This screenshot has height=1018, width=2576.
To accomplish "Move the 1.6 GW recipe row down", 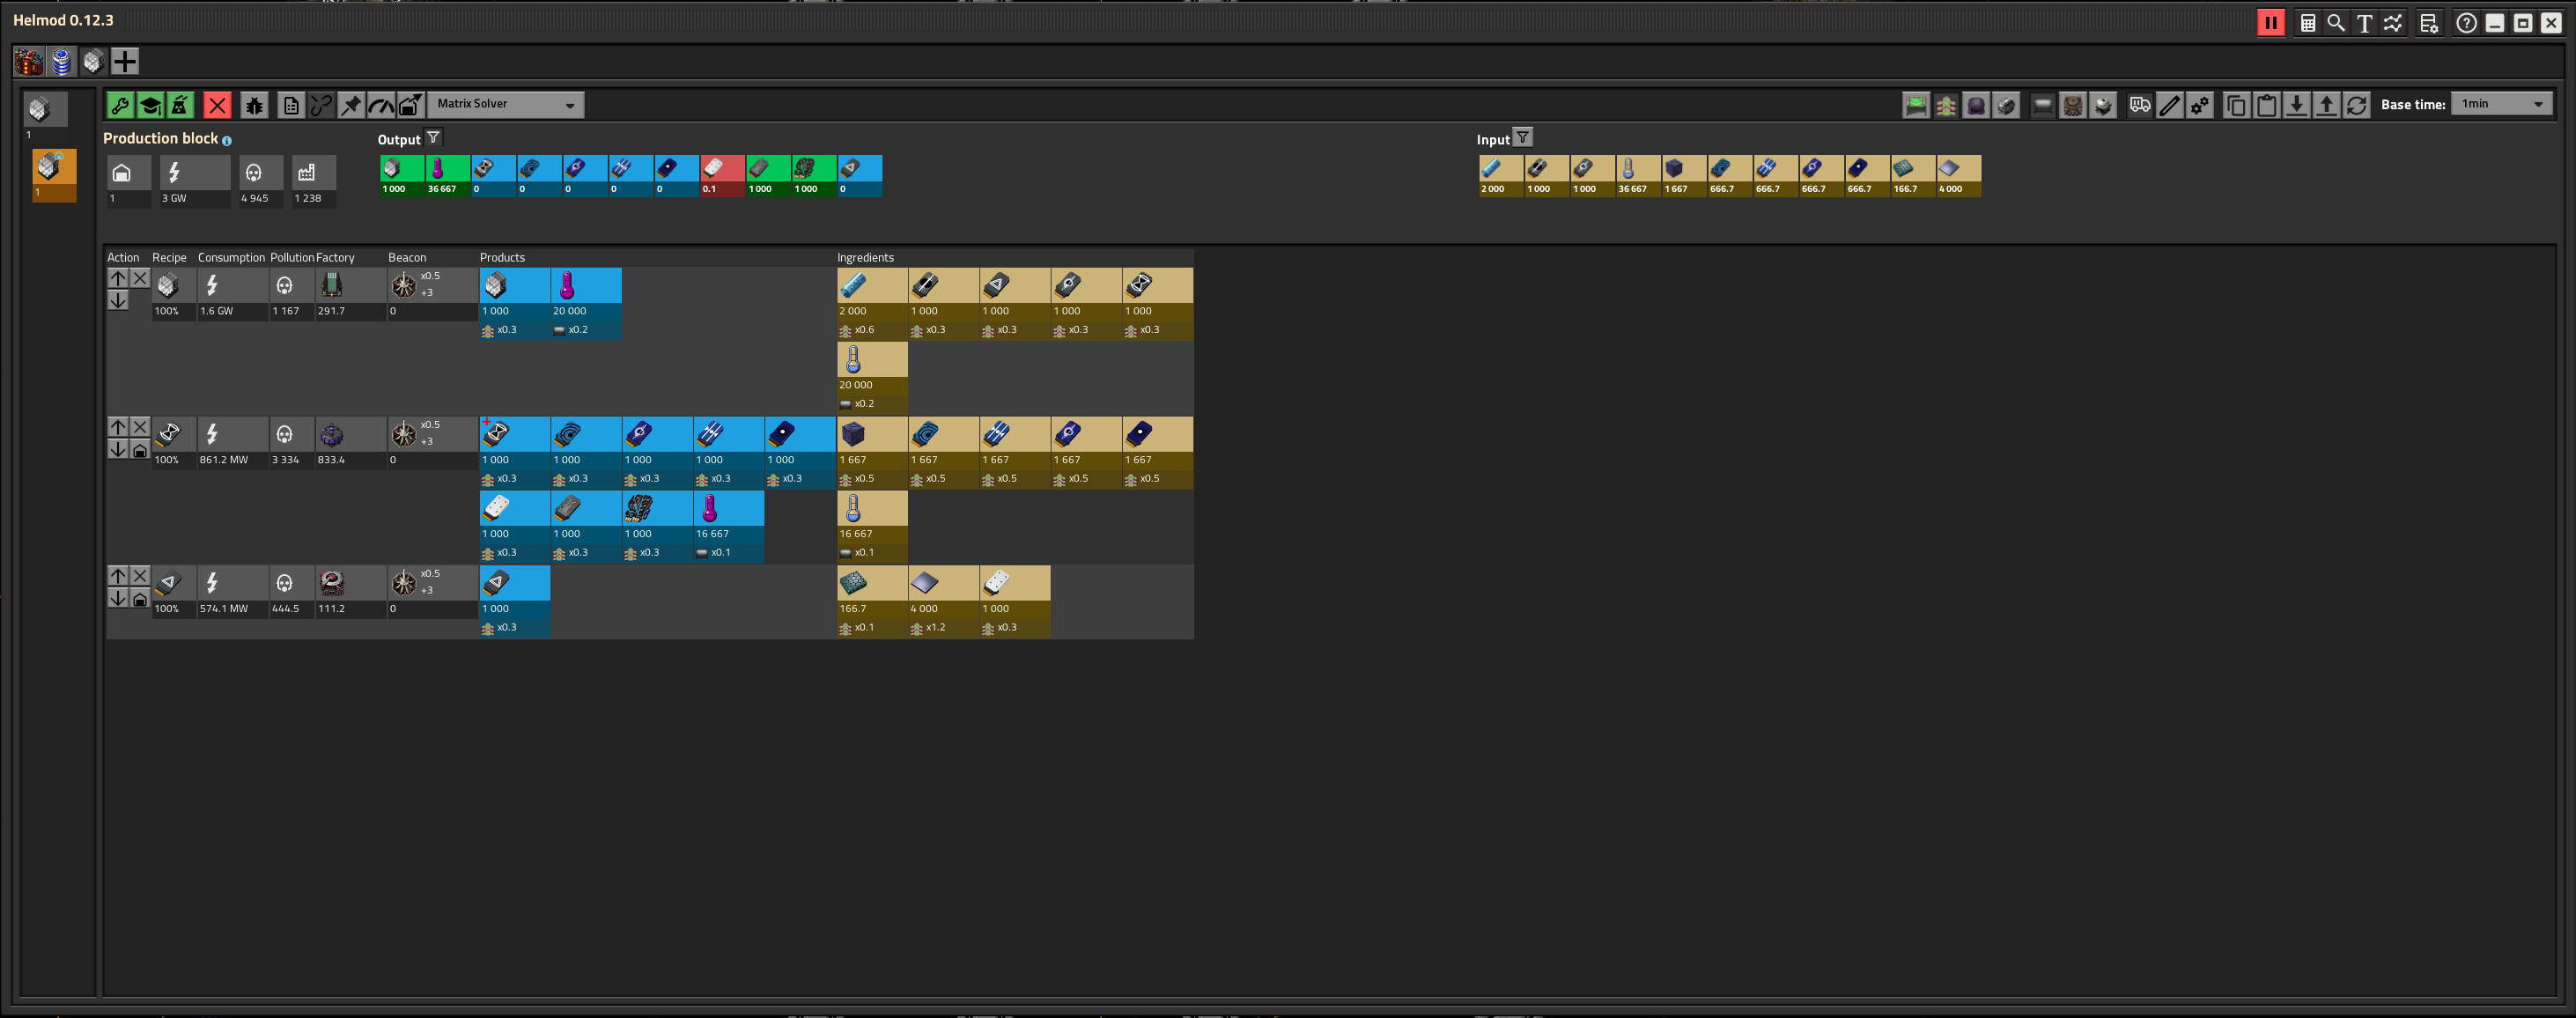I will pos(118,300).
